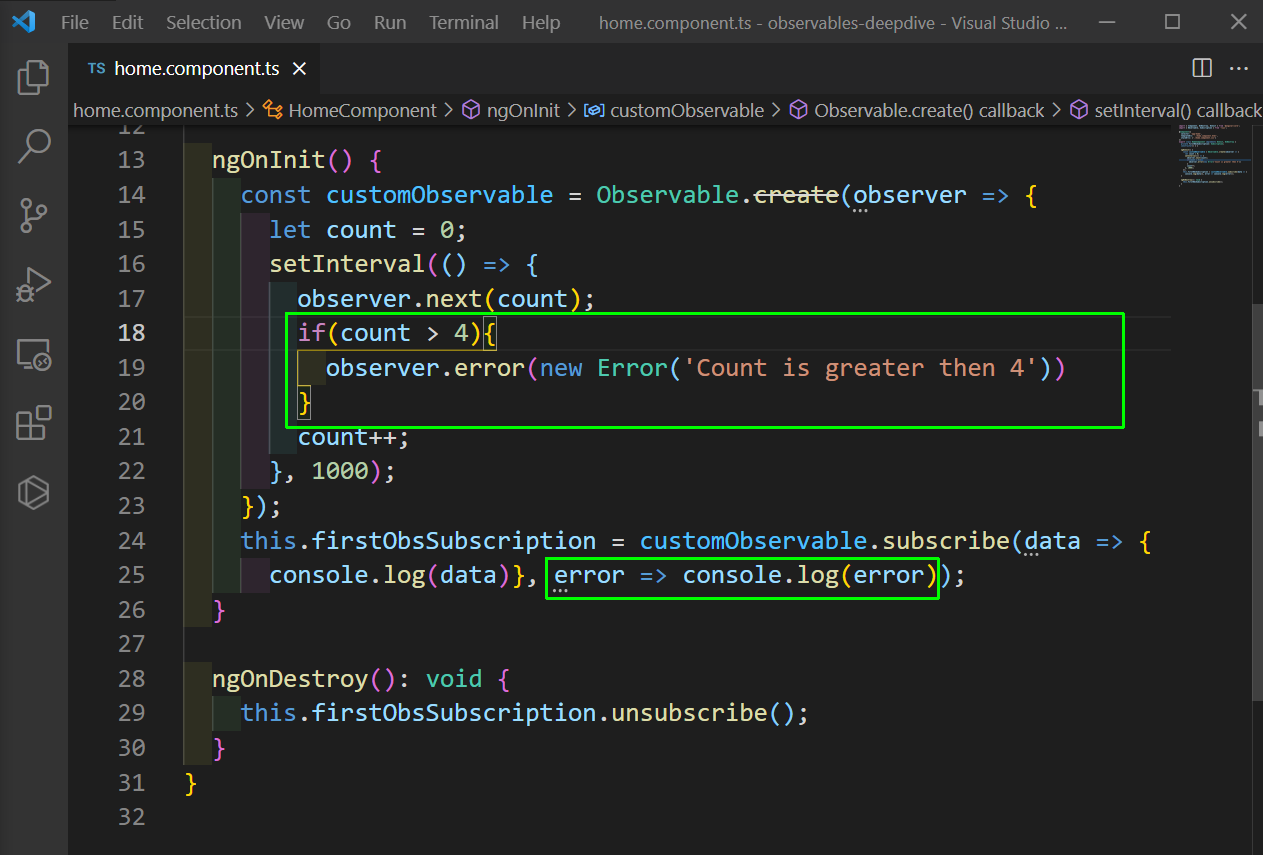Select the home.component.ts editor tab
Image resolution: width=1263 pixels, height=855 pixels.
point(196,69)
